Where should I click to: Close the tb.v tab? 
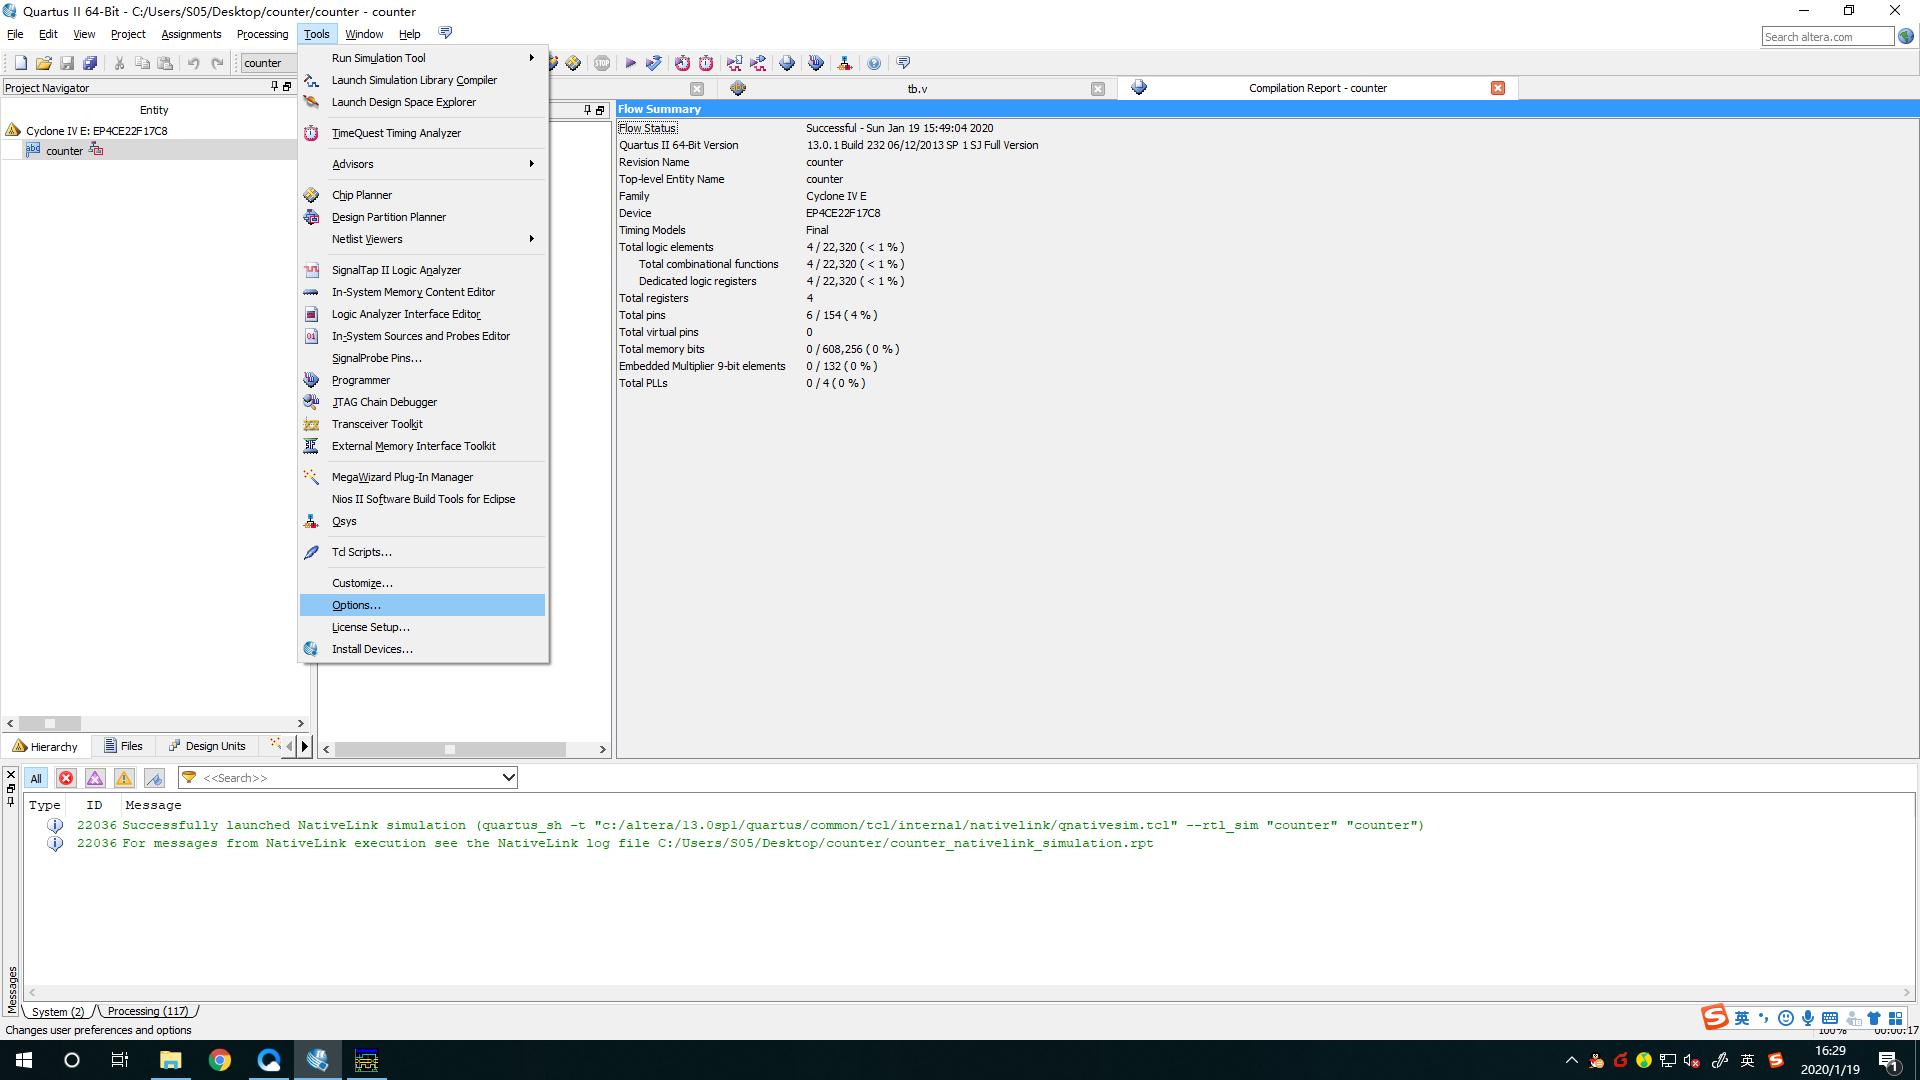click(1098, 89)
